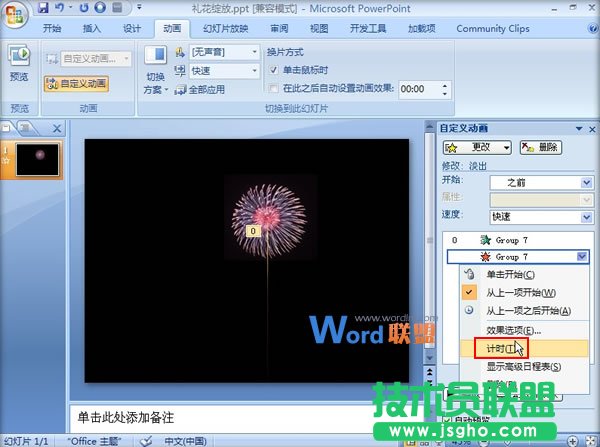Open the selected Group 7 entry's dropdown arrow
Viewport: 600px width, 447px height.
(582, 256)
